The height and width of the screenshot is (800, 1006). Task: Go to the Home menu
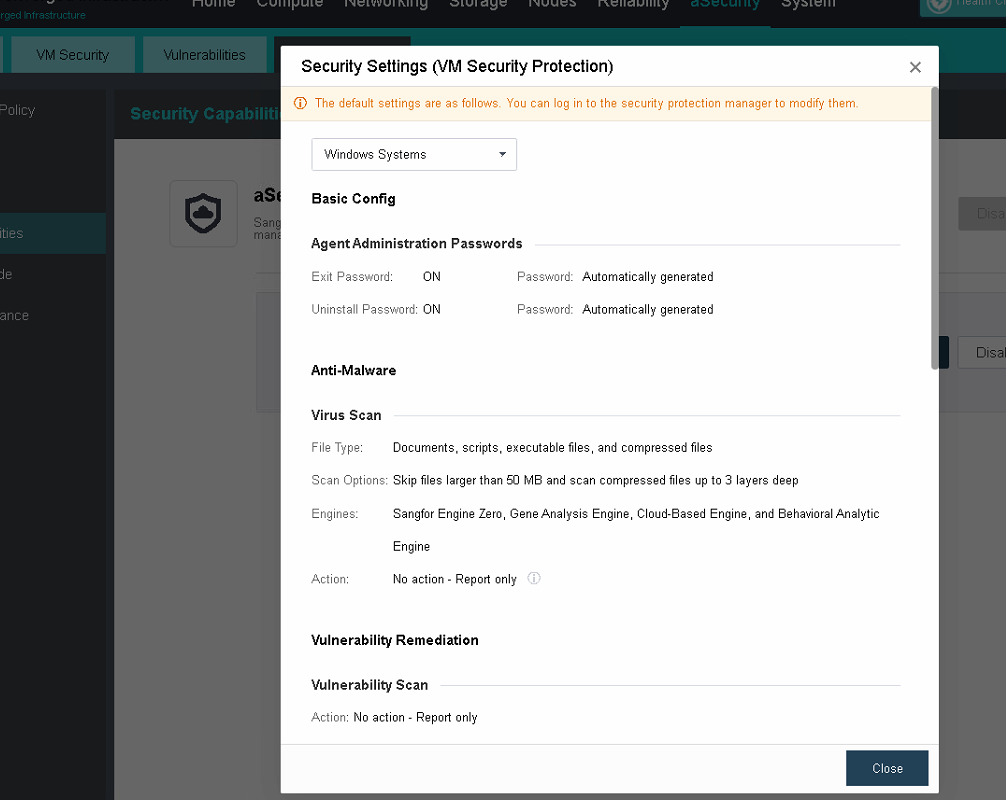(x=213, y=4)
